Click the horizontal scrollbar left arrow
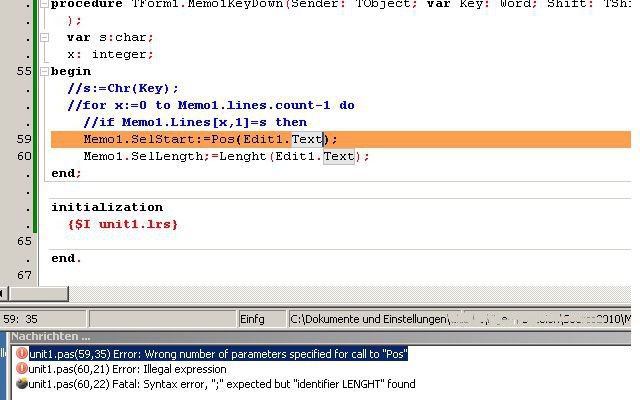 [5, 293]
